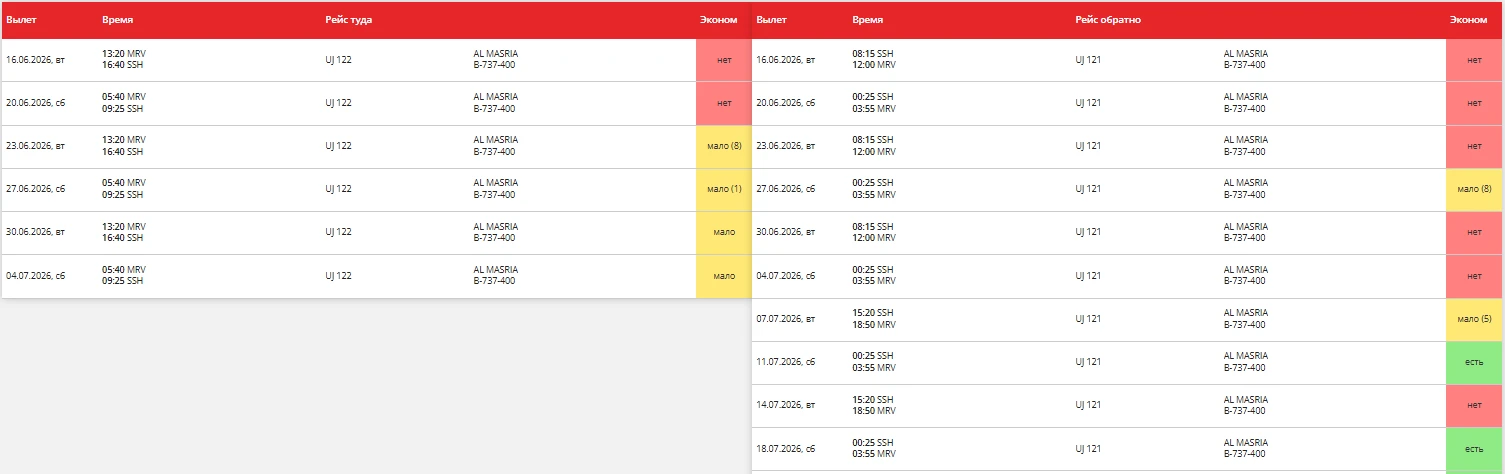This screenshot has height=474, width=1505.
Task: Click UJ 121 flight number for 07.07.2026
Action: click(x=1088, y=320)
